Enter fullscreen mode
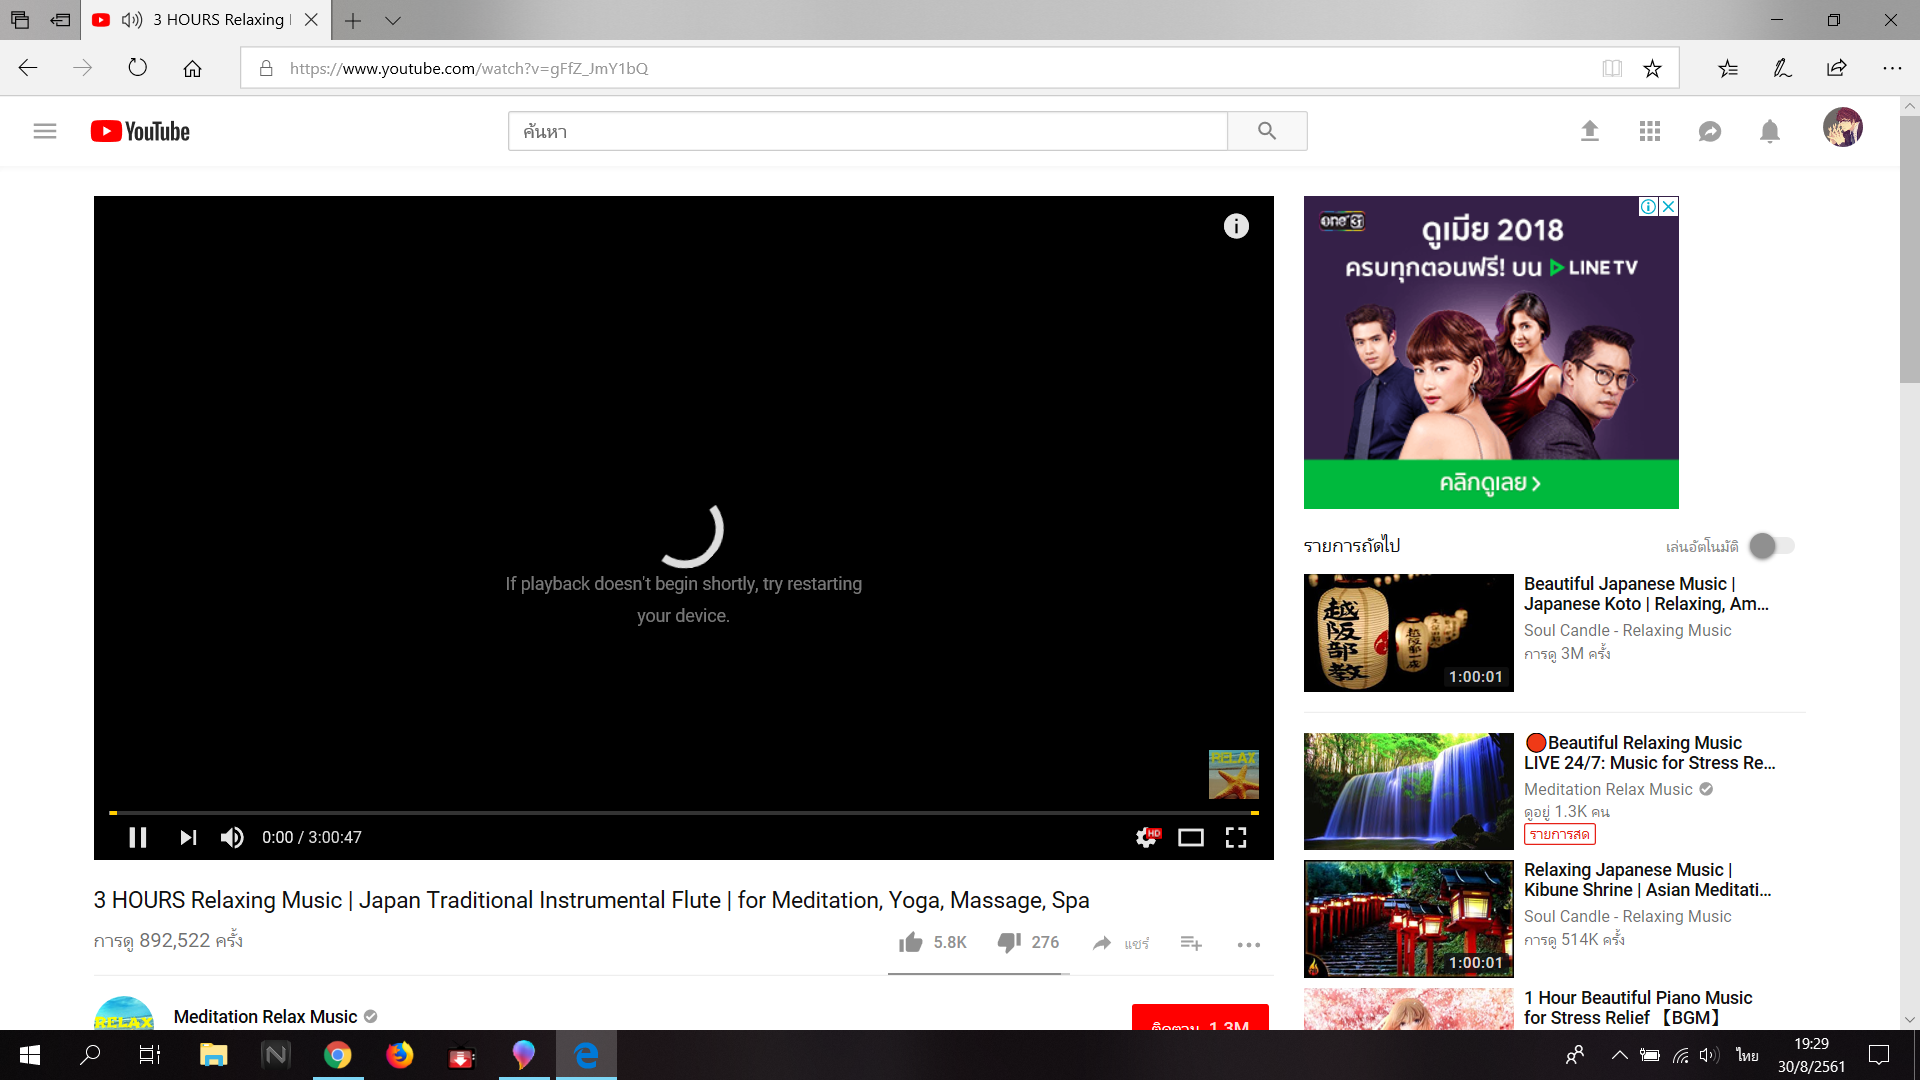Image resolution: width=1920 pixels, height=1080 pixels. click(1236, 837)
